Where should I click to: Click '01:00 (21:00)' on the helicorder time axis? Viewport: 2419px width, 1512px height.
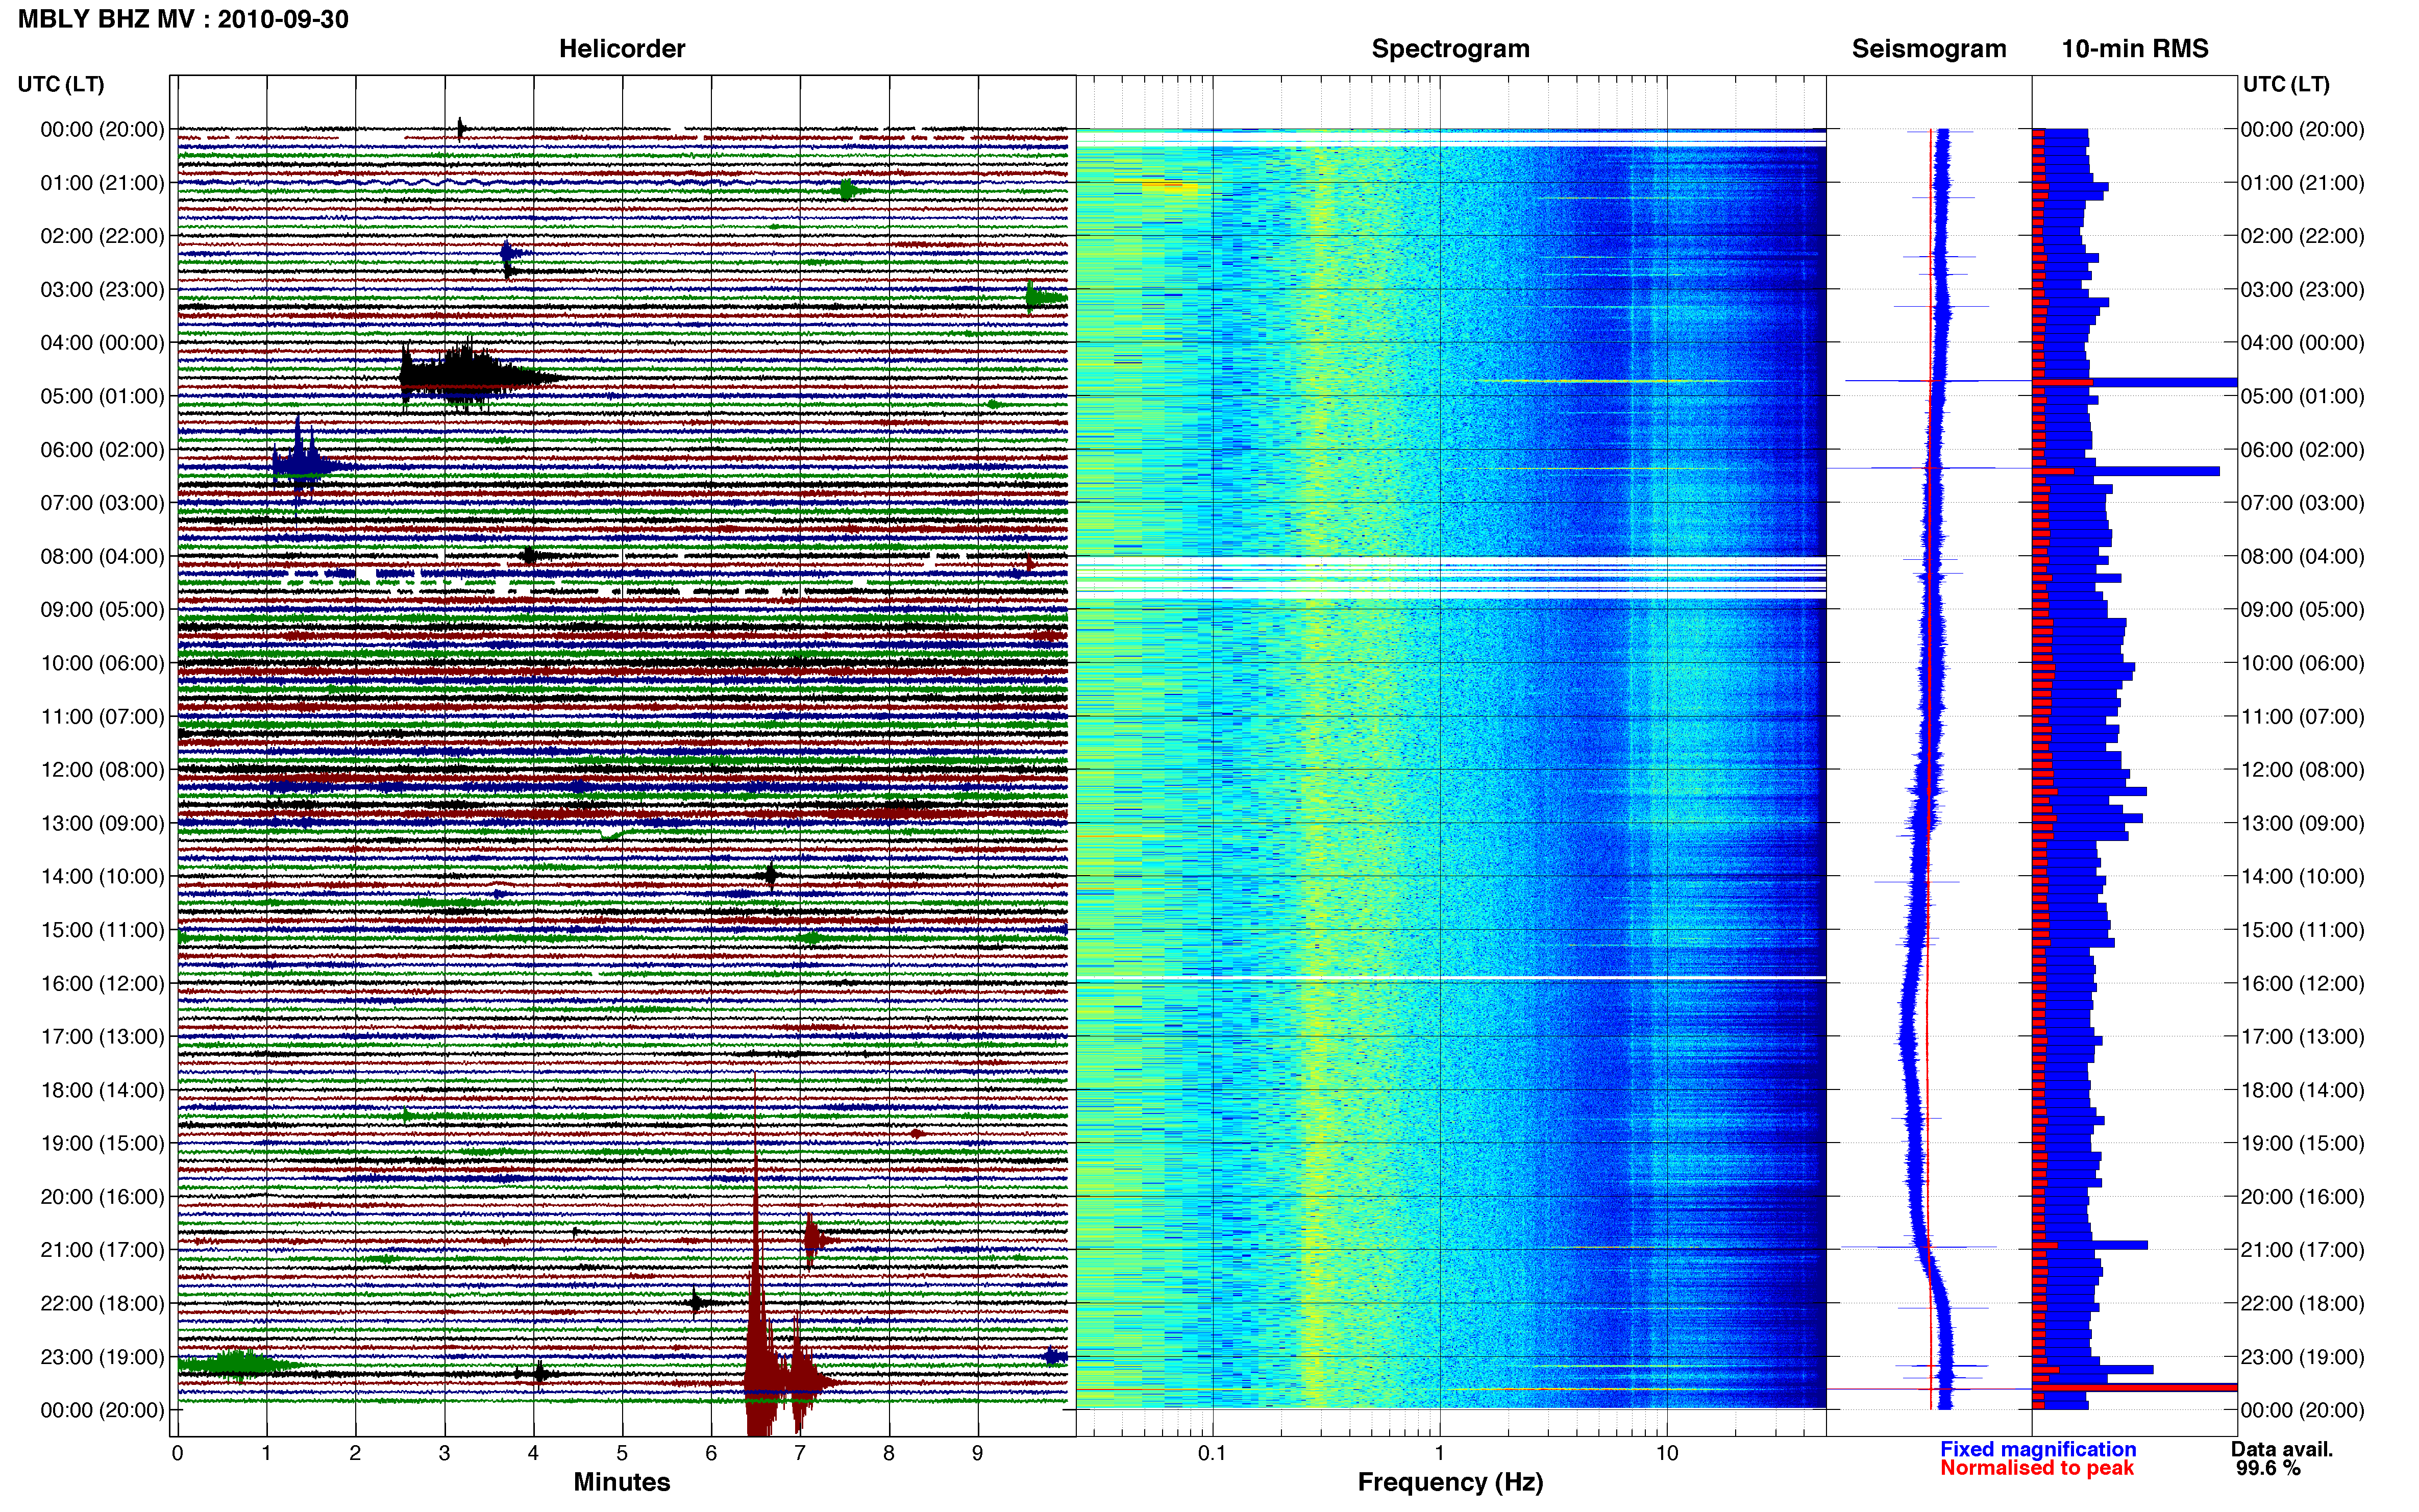click(x=102, y=183)
